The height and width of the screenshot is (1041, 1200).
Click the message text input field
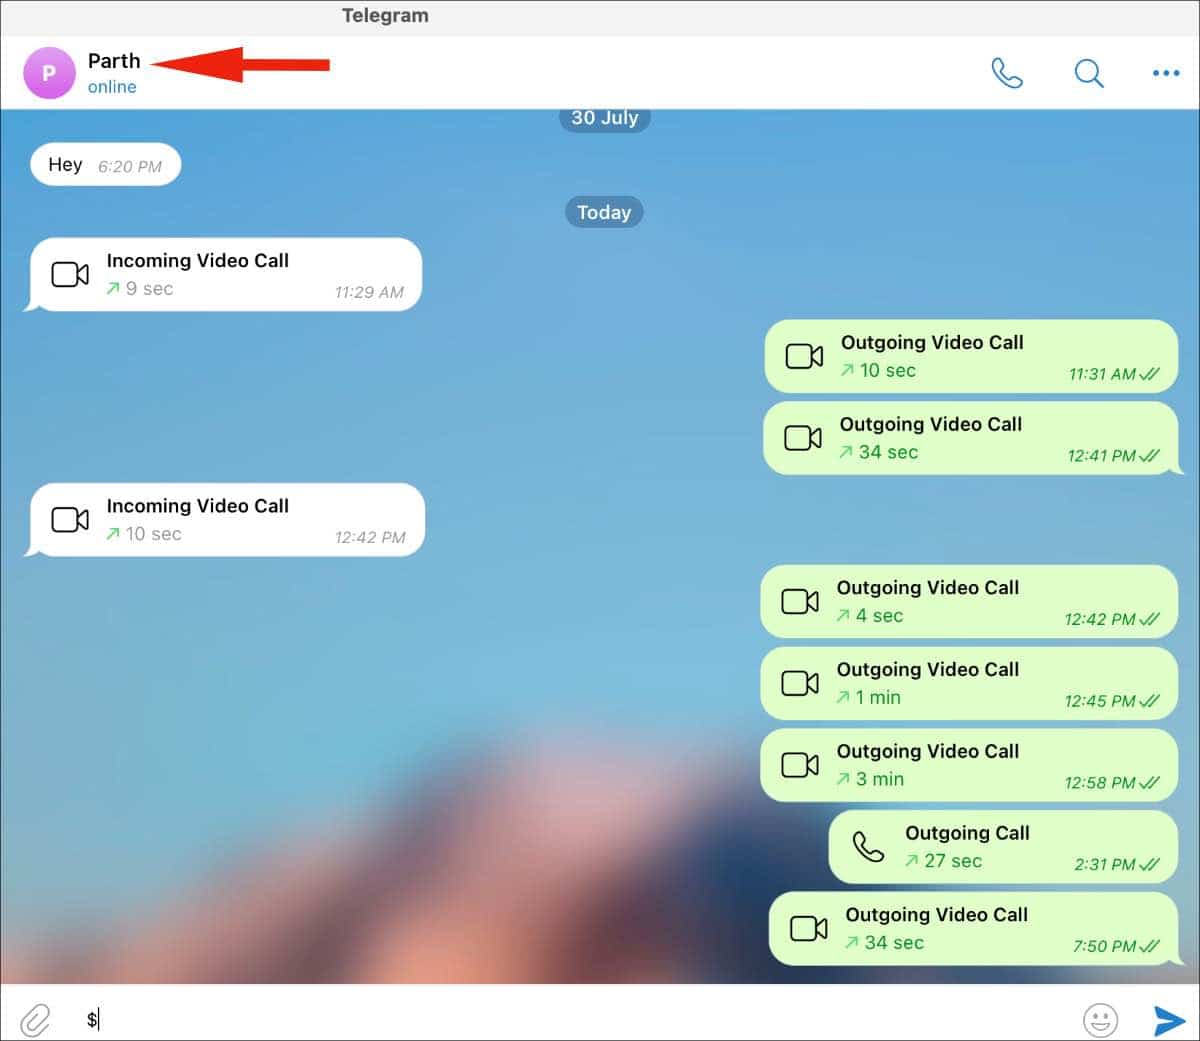tap(580, 1019)
